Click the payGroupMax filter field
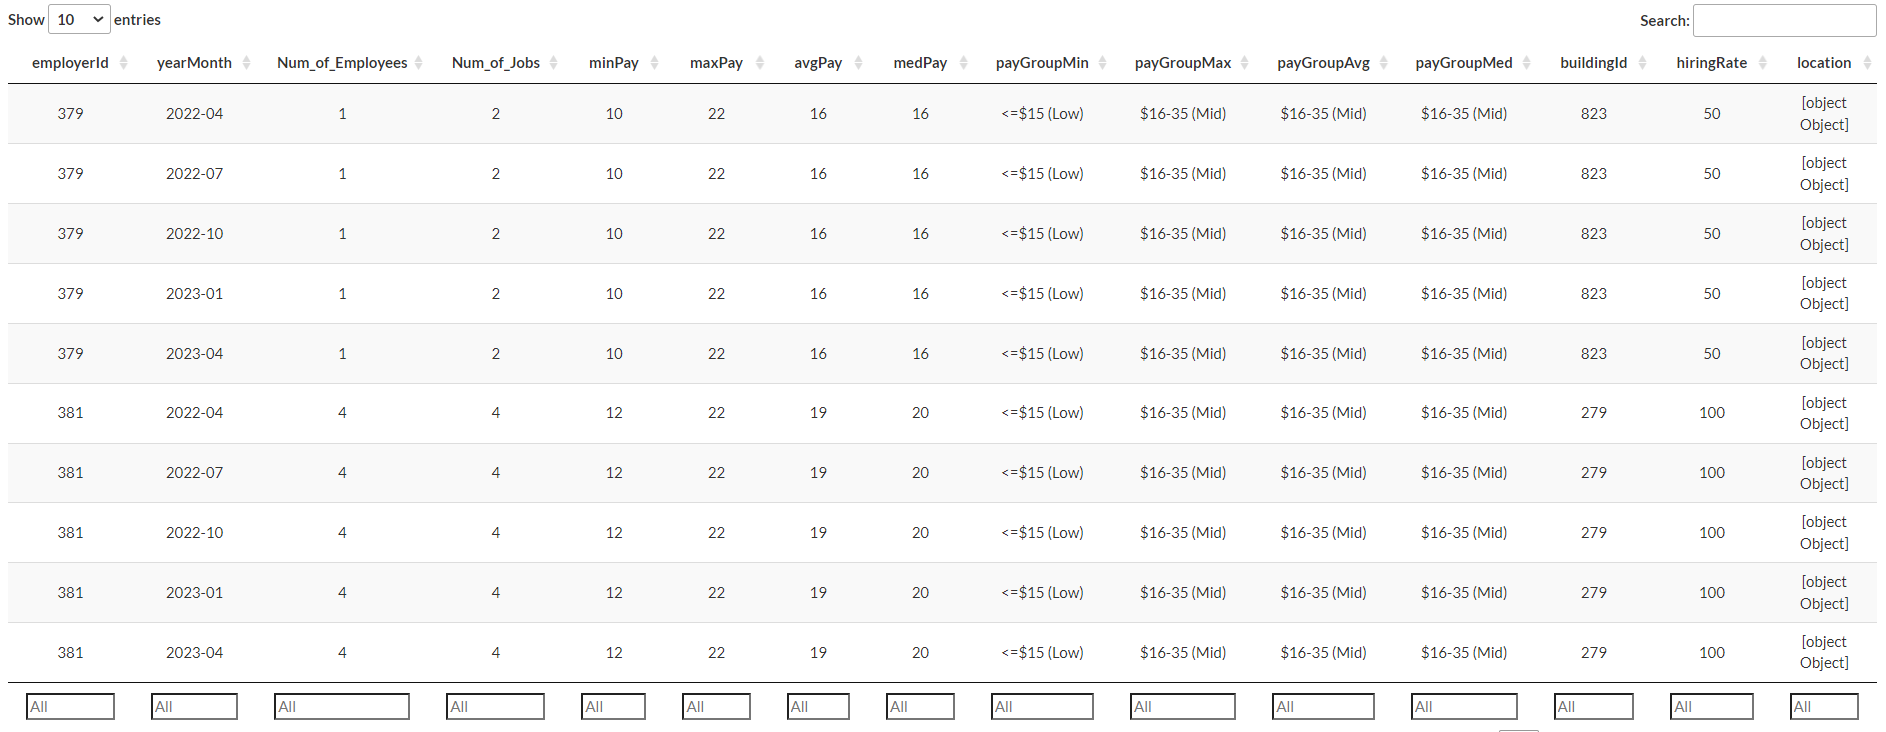Screen dimensions: 1886x732 click(1182, 707)
